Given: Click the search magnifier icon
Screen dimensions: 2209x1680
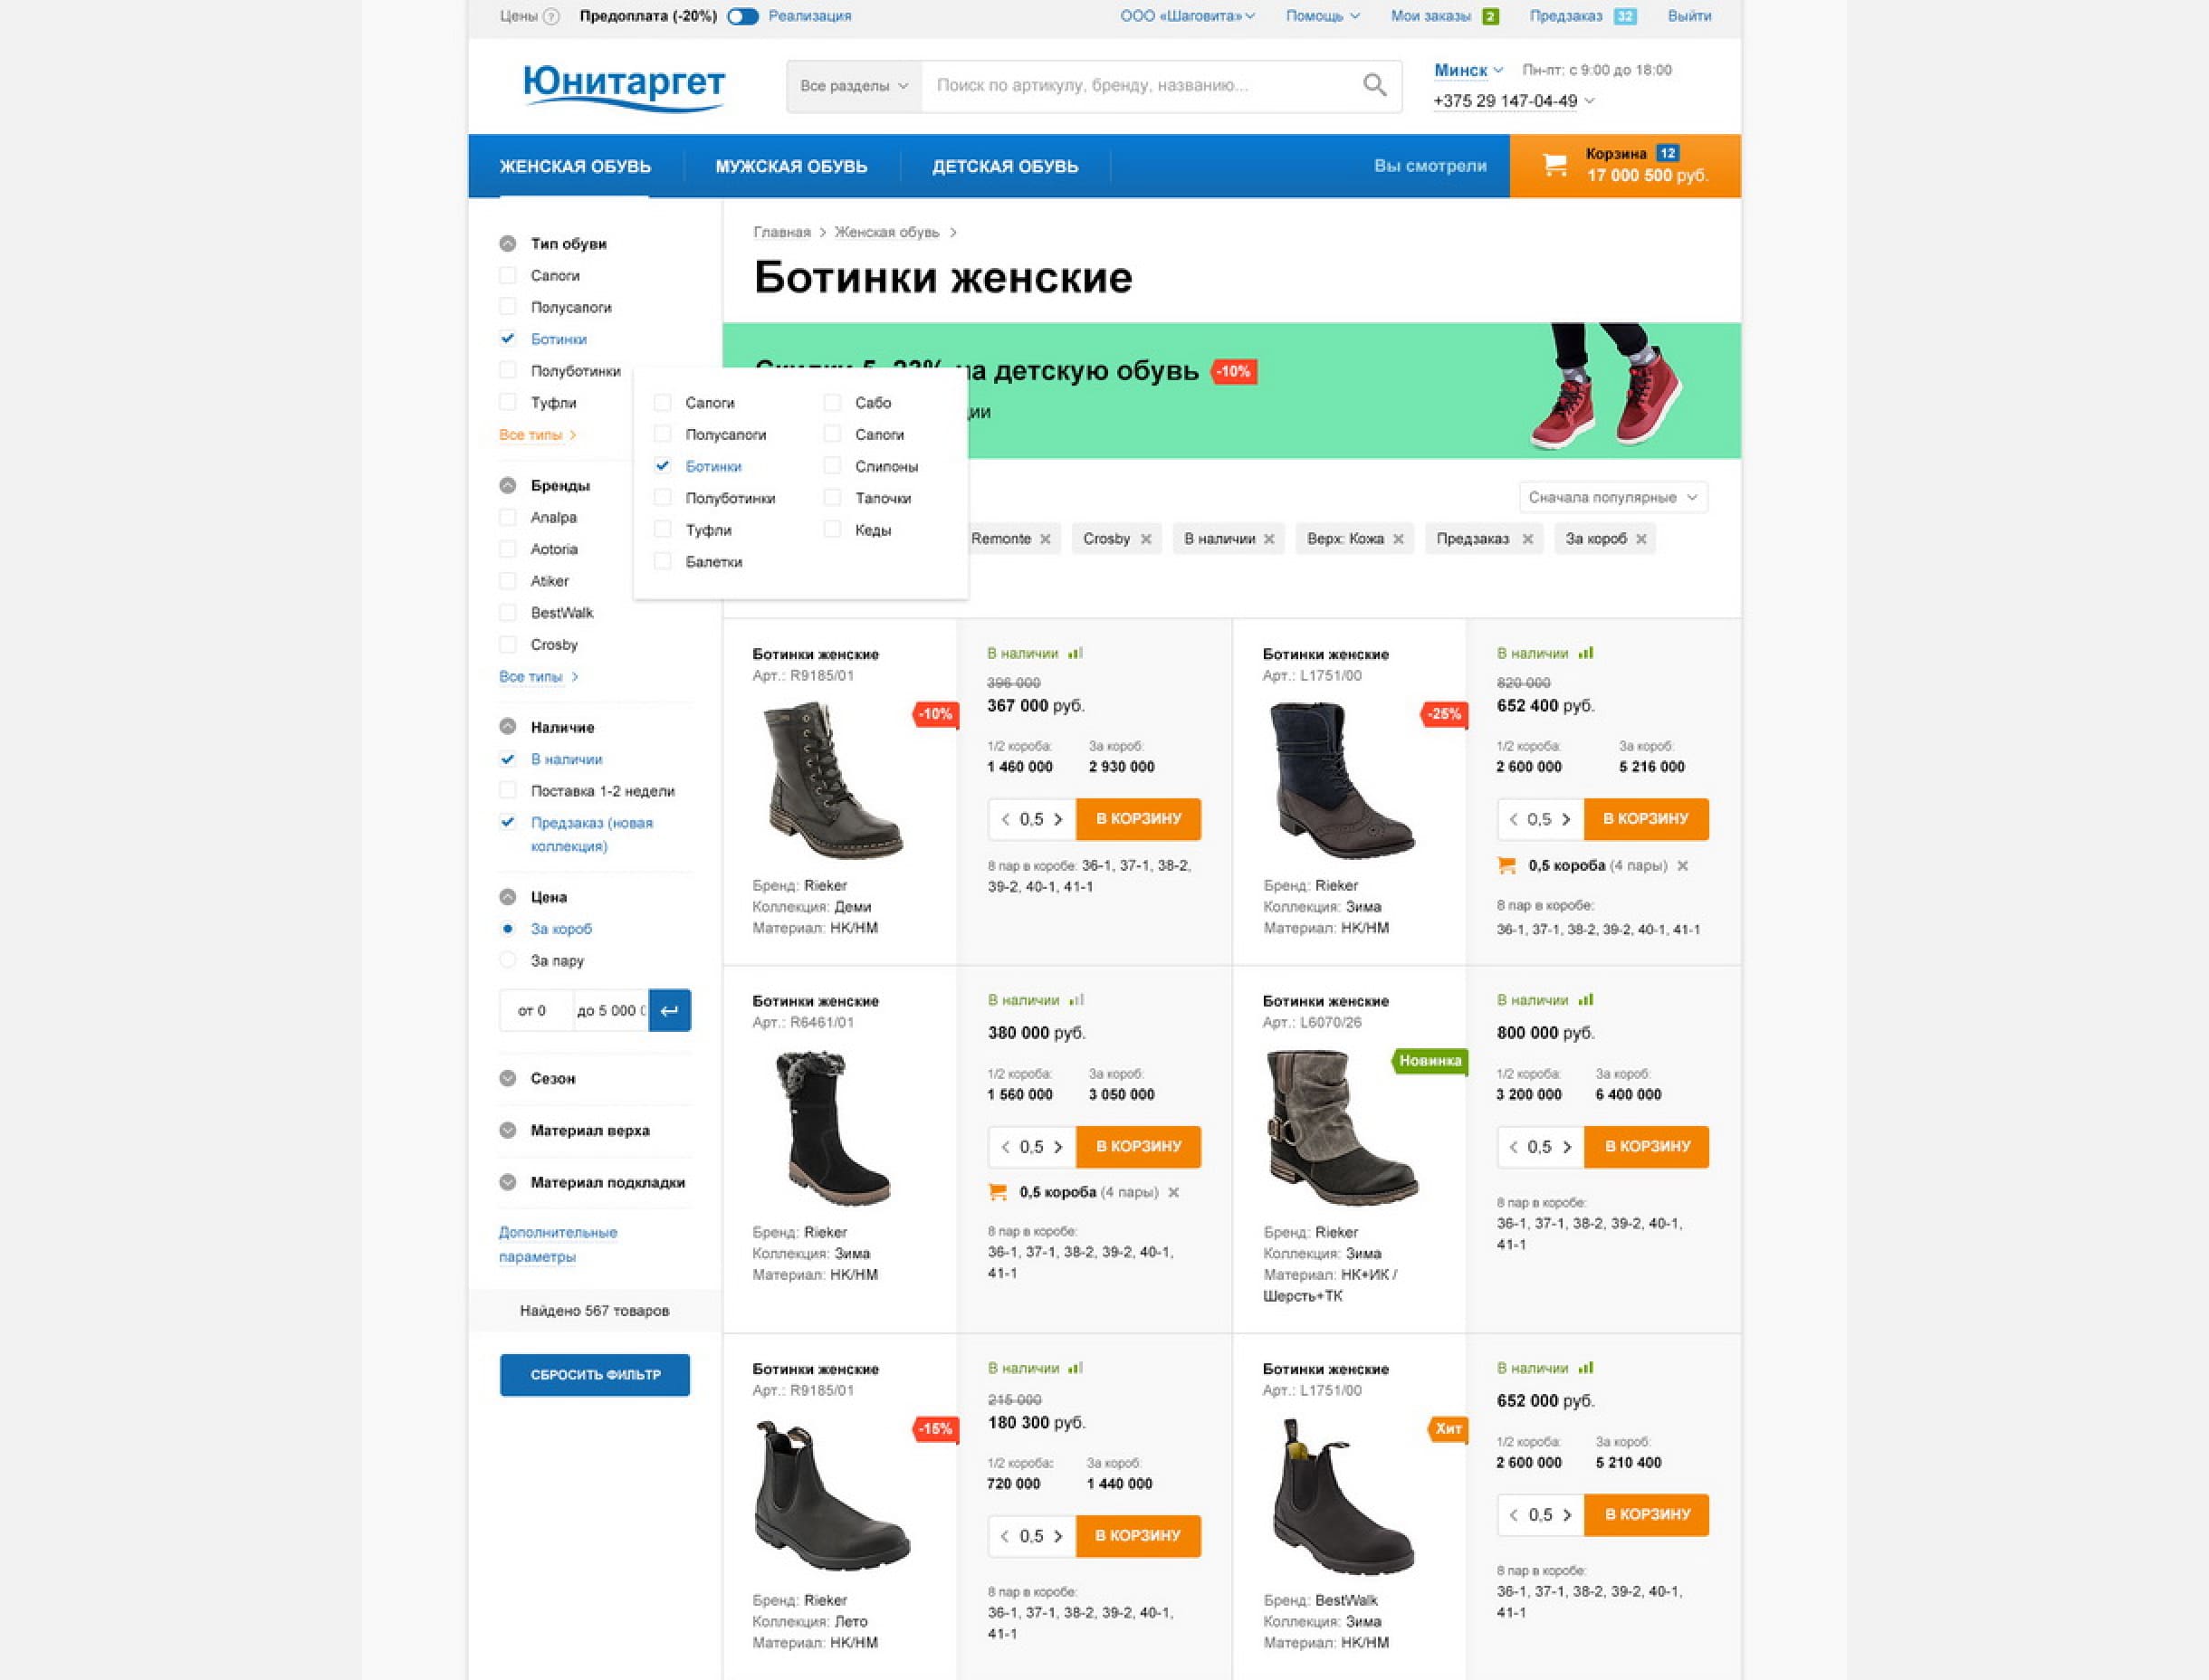Looking at the screenshot, I should point(1374,85).
